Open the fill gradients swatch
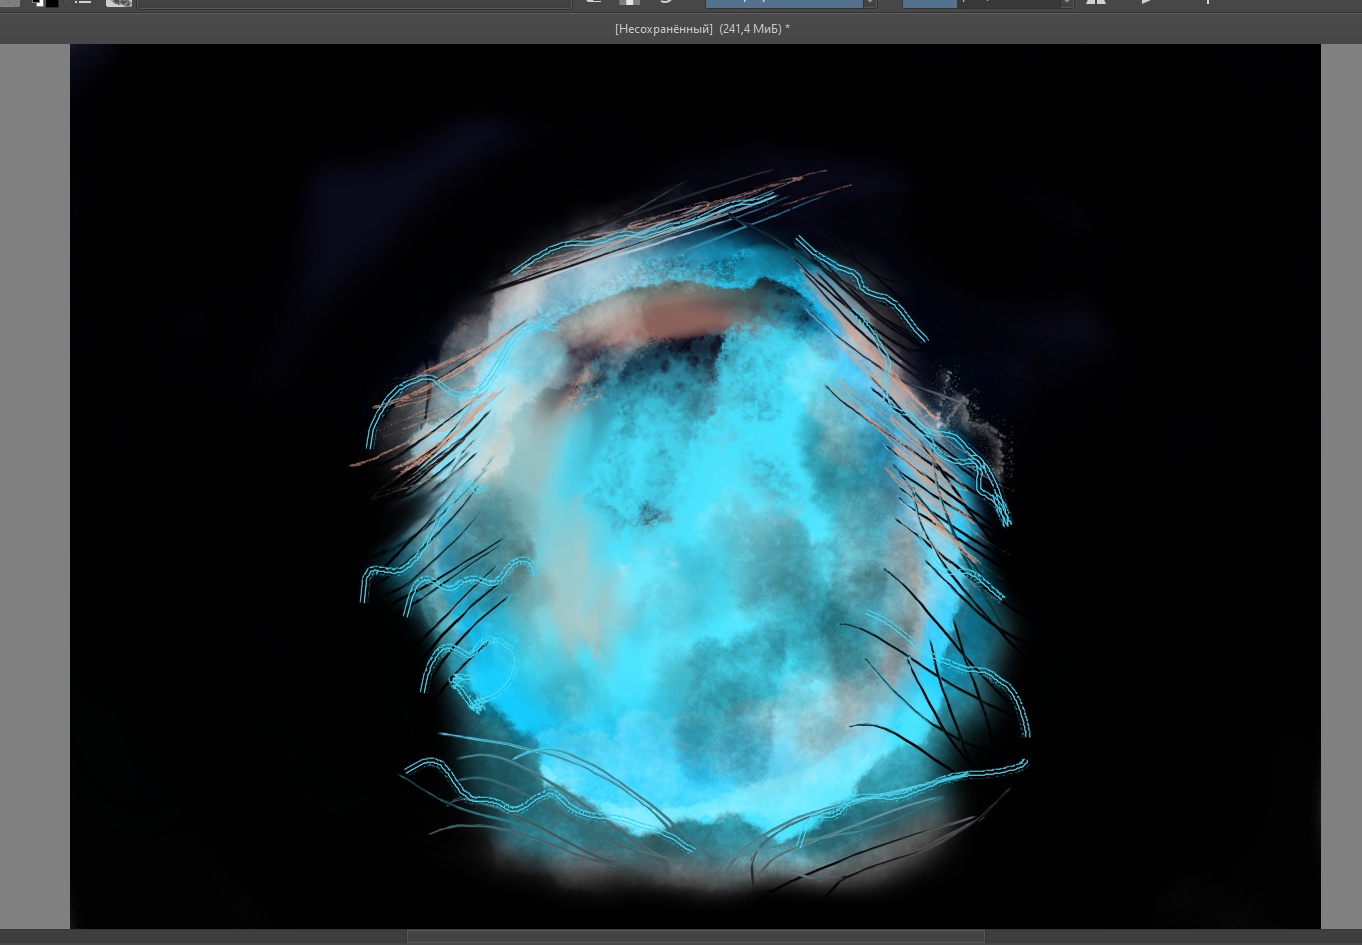1362x945 pixels. tap(9, 2)
